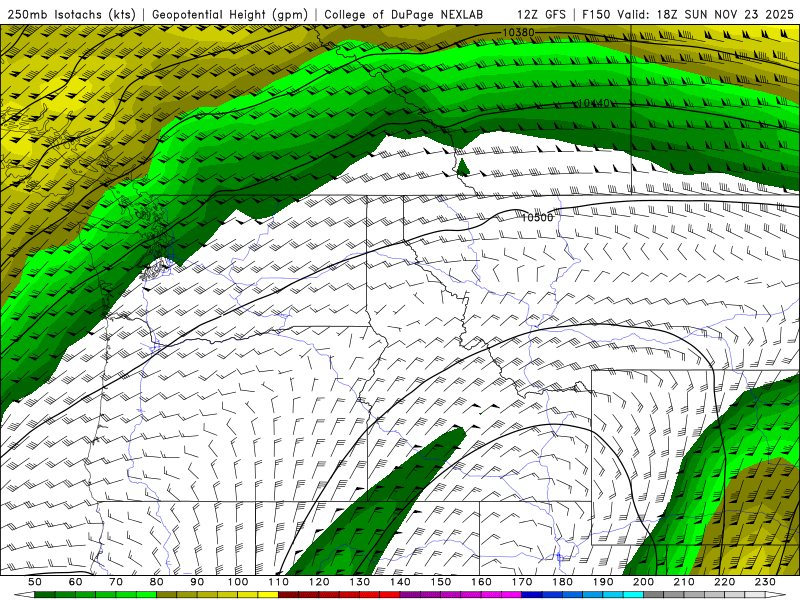
Task: Click the 160 knot color scale label
Action: click(x=481, y=582)
